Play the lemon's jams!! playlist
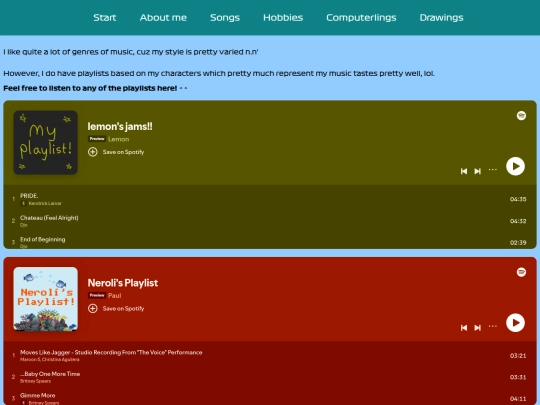This screenshot has width=540, height=405. click(x=515, y=166)
